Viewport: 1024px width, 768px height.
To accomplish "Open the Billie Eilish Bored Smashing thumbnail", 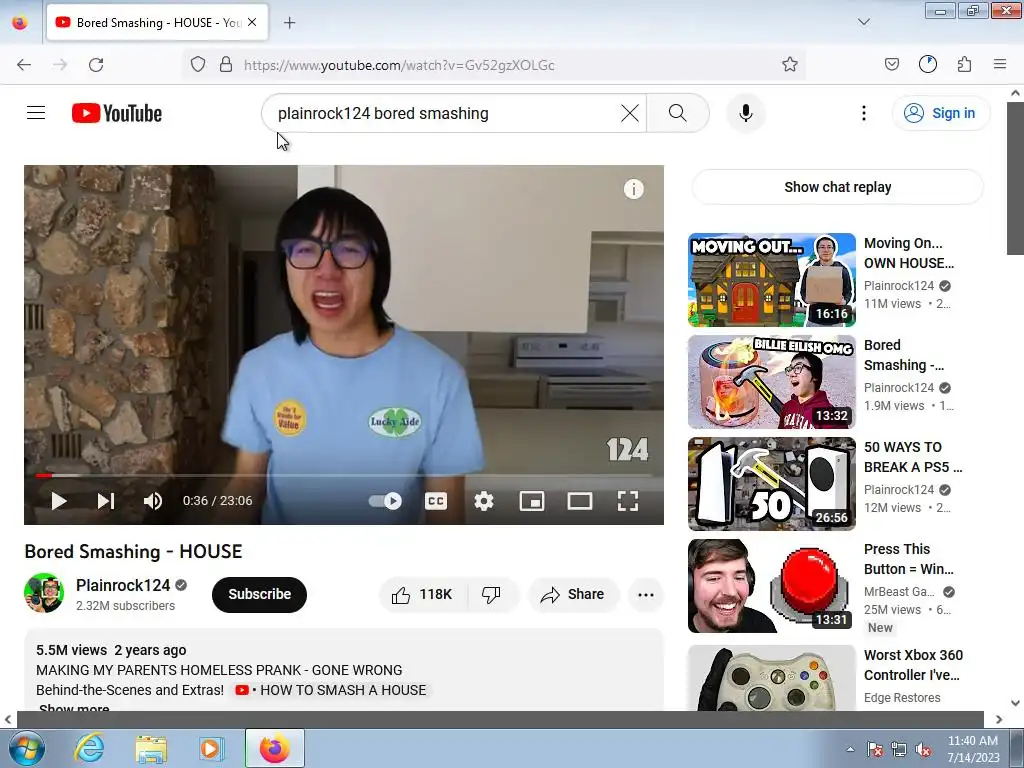I will [x=771, y=381].
